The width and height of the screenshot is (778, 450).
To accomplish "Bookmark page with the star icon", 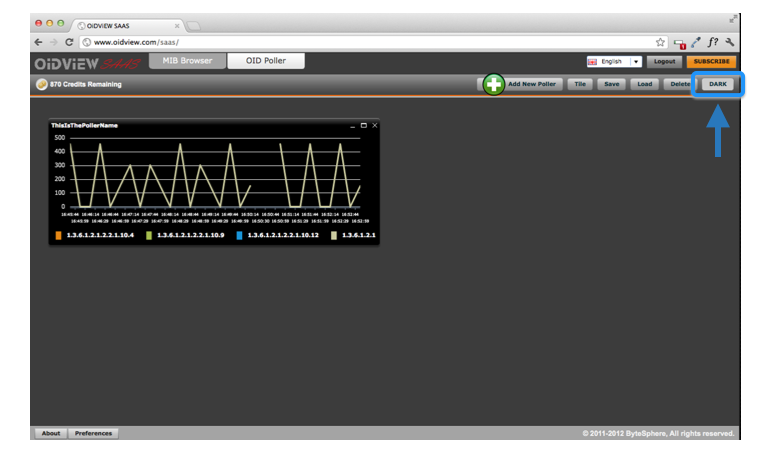I will click(661, 43).
